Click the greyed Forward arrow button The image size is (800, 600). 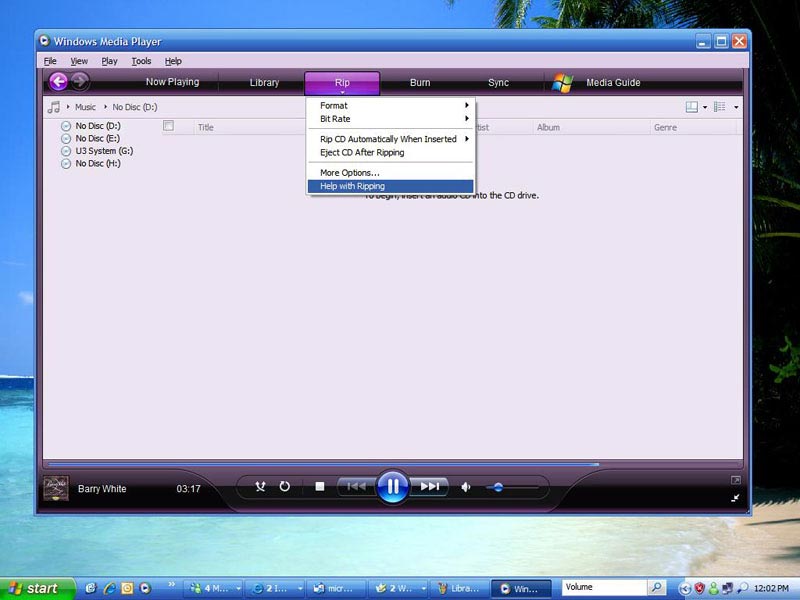[80, 81]
